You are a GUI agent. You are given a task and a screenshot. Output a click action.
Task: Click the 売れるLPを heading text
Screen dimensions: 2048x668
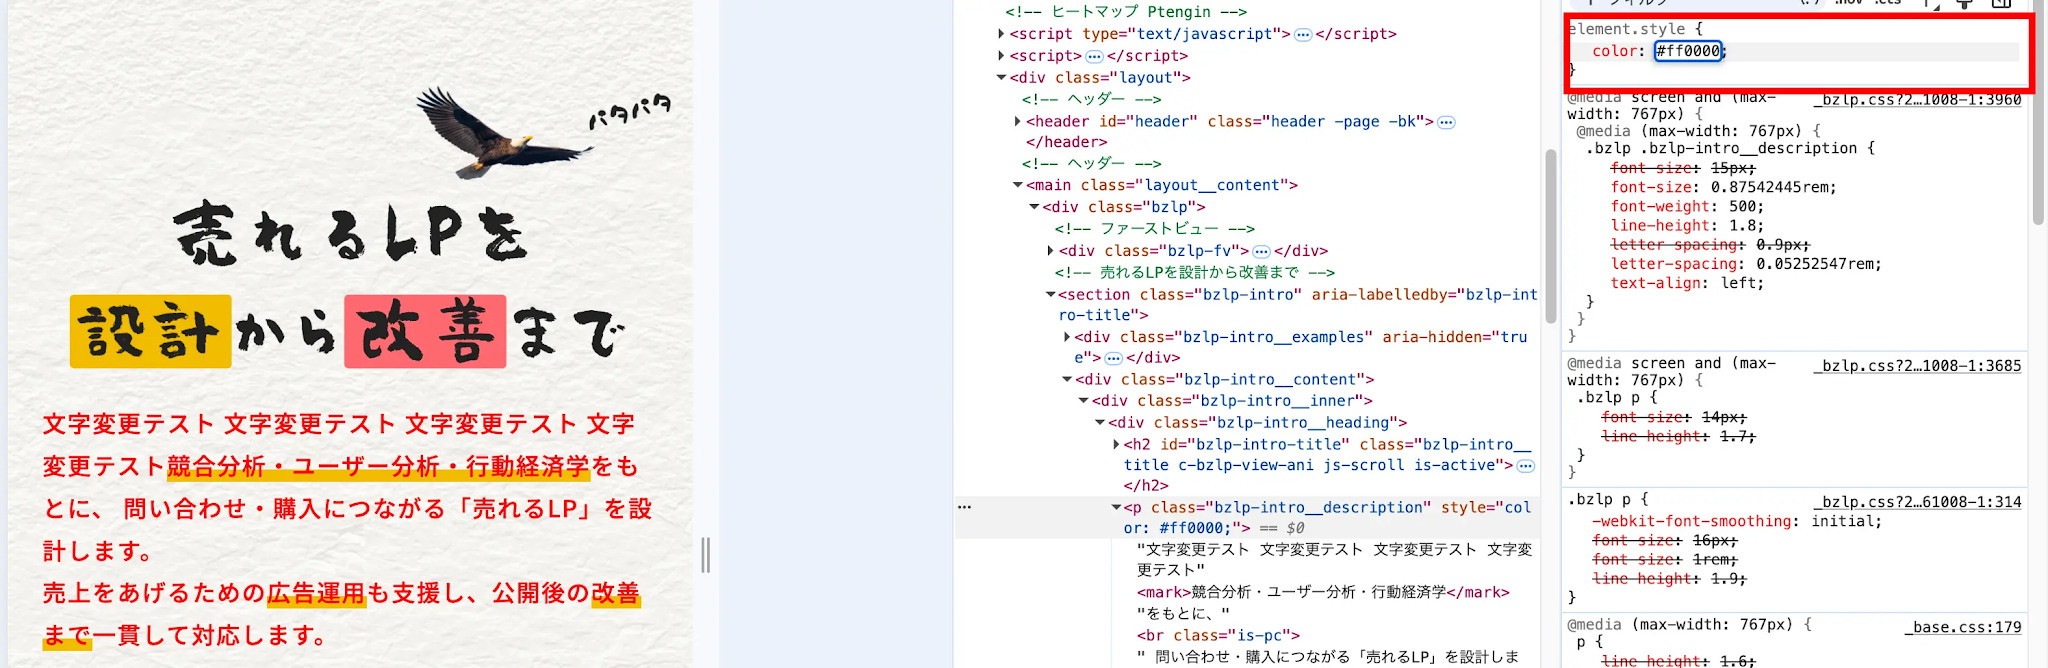pos(350,234)
